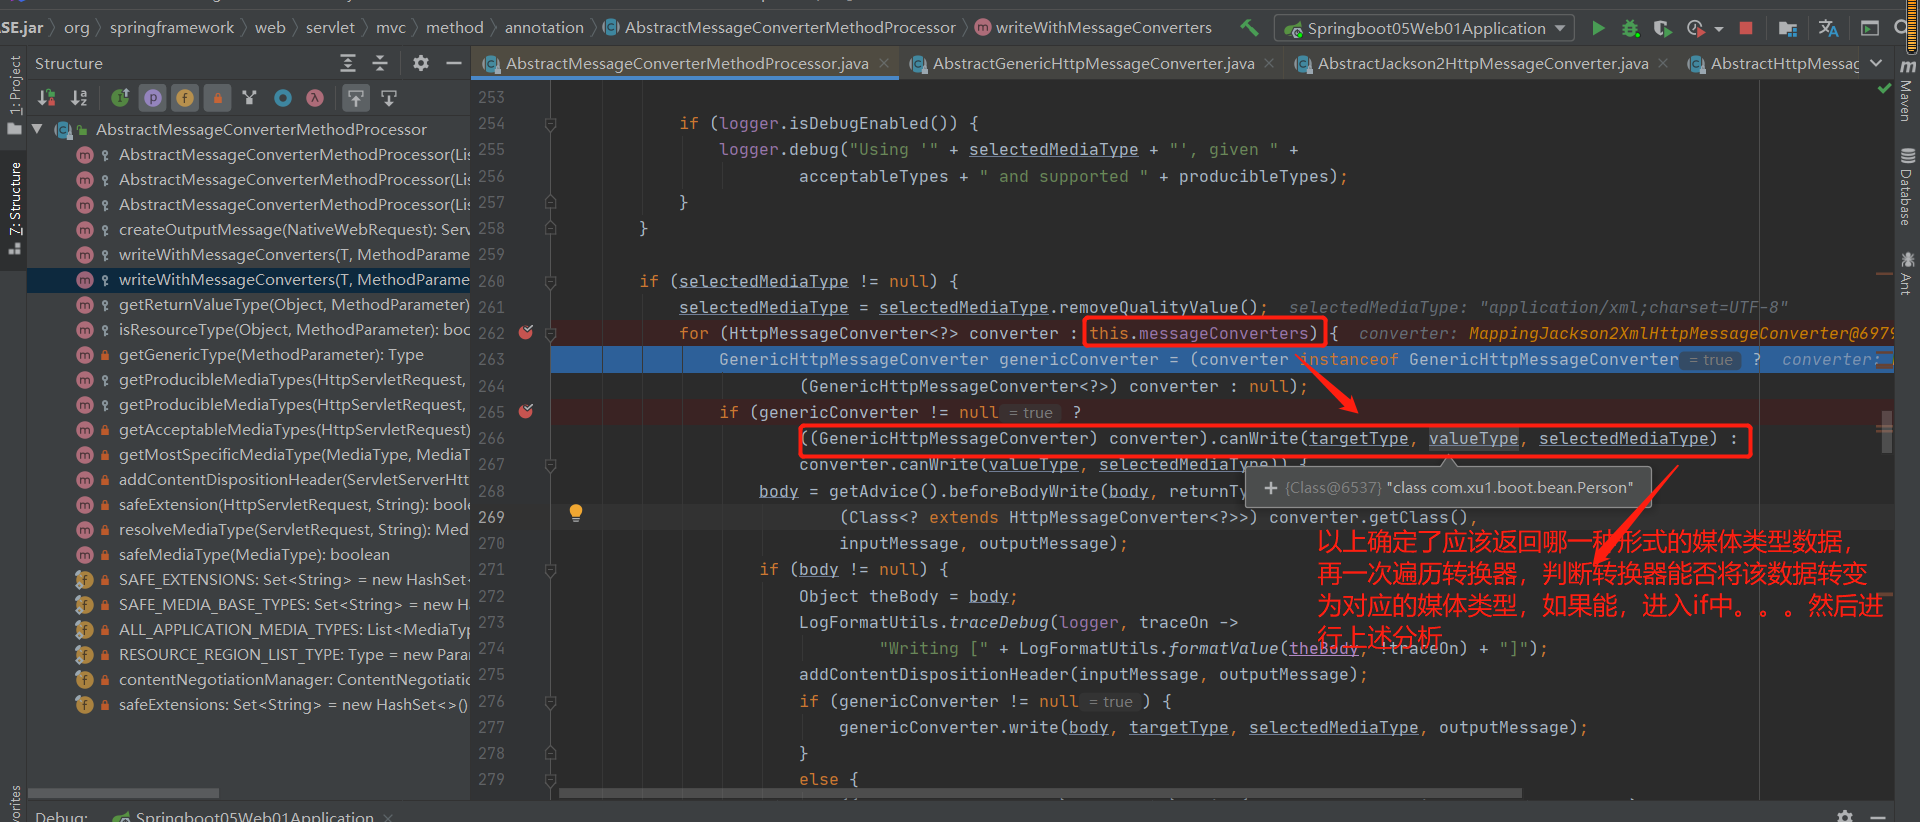This screenshot has width=1920, height=822.
Task: Click the Structure panel horizontal scrollbar
Action: tap(123, 793)
